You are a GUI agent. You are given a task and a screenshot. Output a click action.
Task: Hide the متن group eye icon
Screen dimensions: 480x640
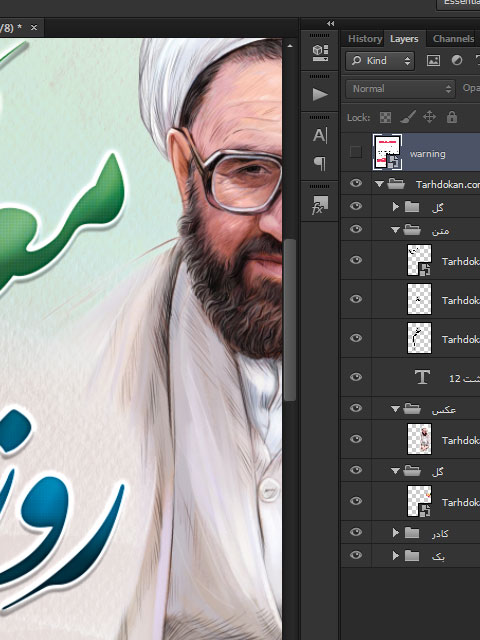356,229
